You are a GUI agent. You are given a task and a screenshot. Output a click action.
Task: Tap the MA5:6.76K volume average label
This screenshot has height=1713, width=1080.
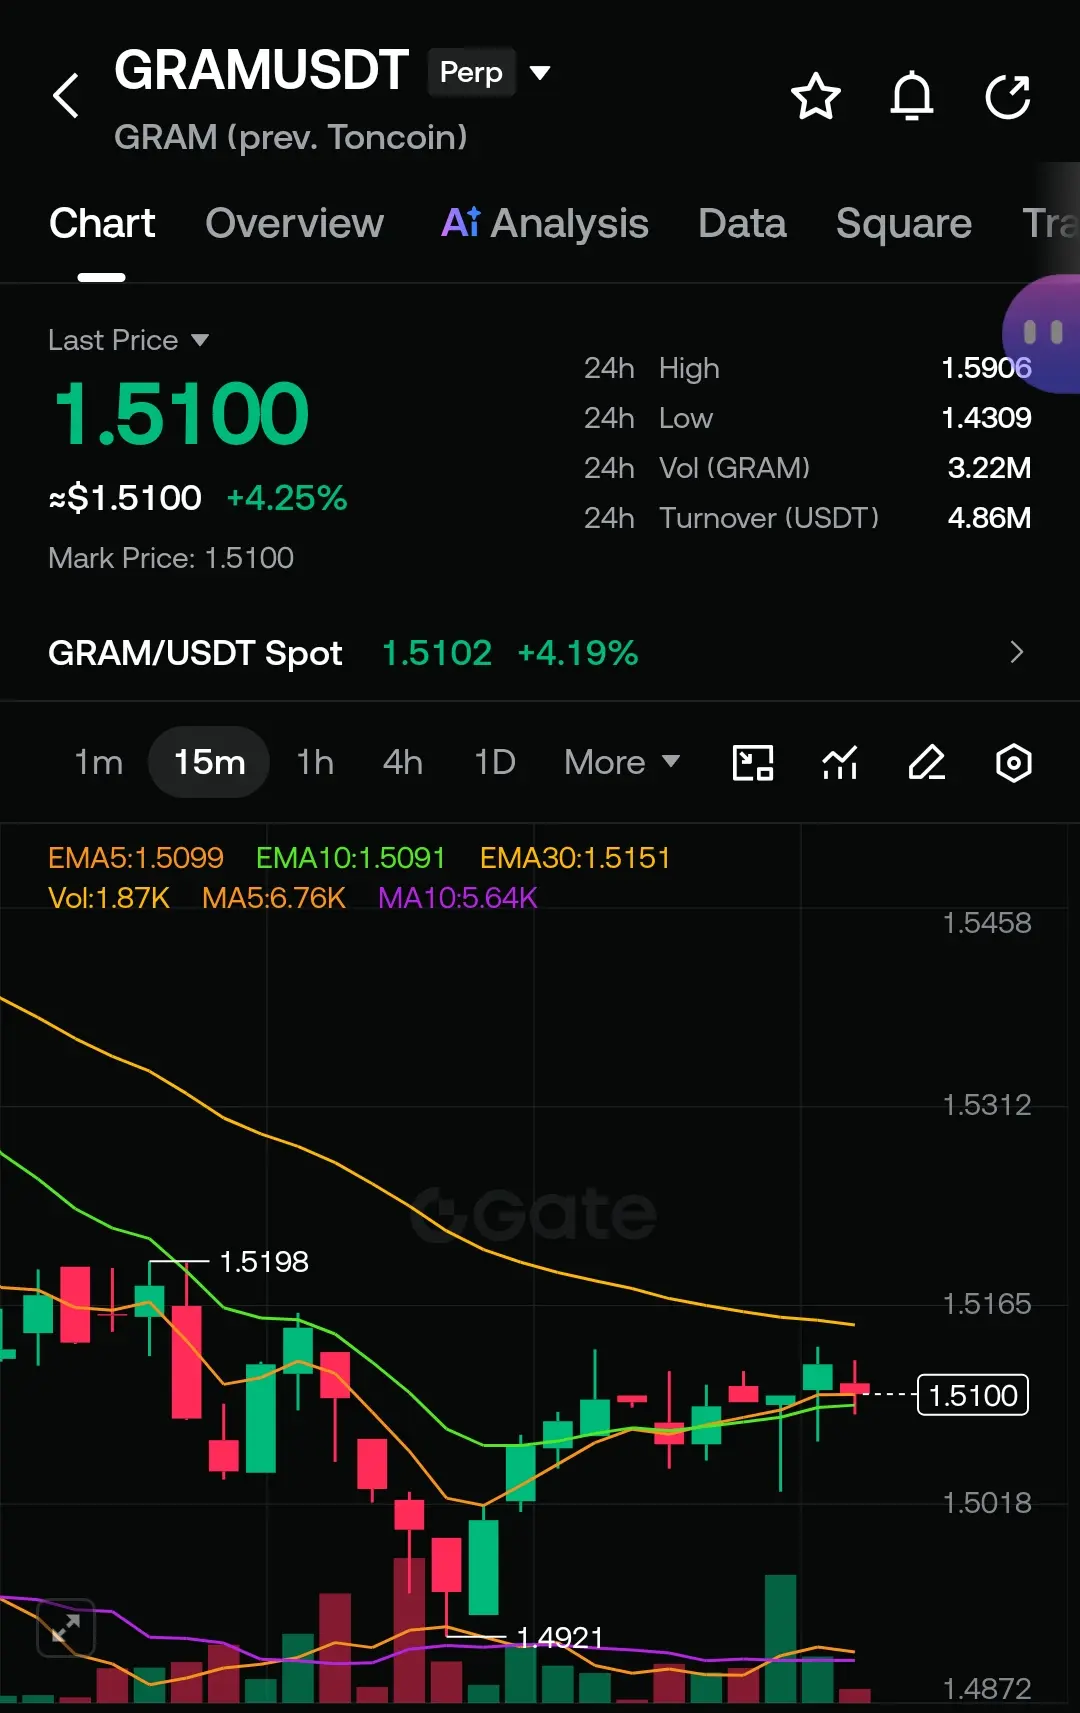click(x=274, y=898)
